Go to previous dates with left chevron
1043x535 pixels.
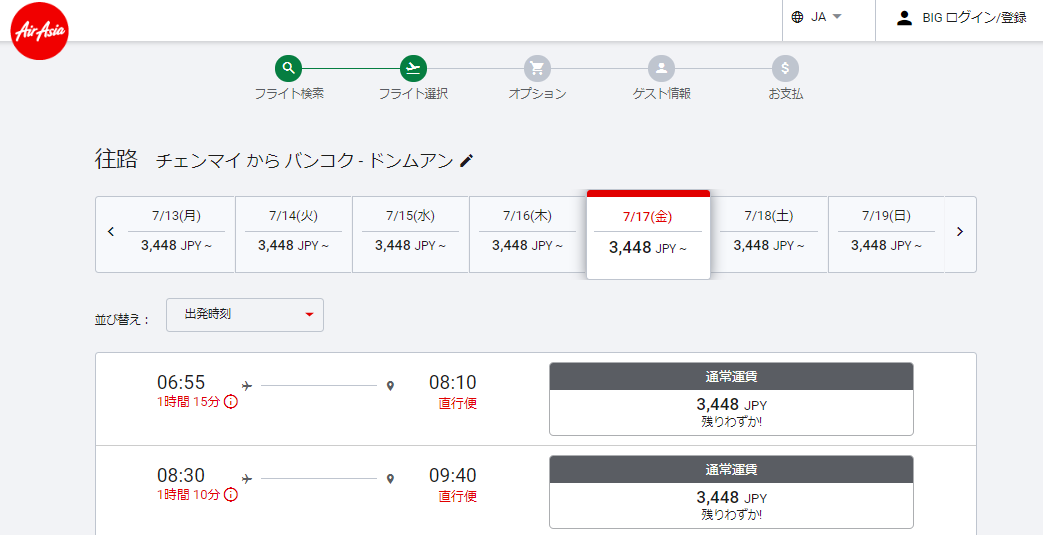point(111,232)
